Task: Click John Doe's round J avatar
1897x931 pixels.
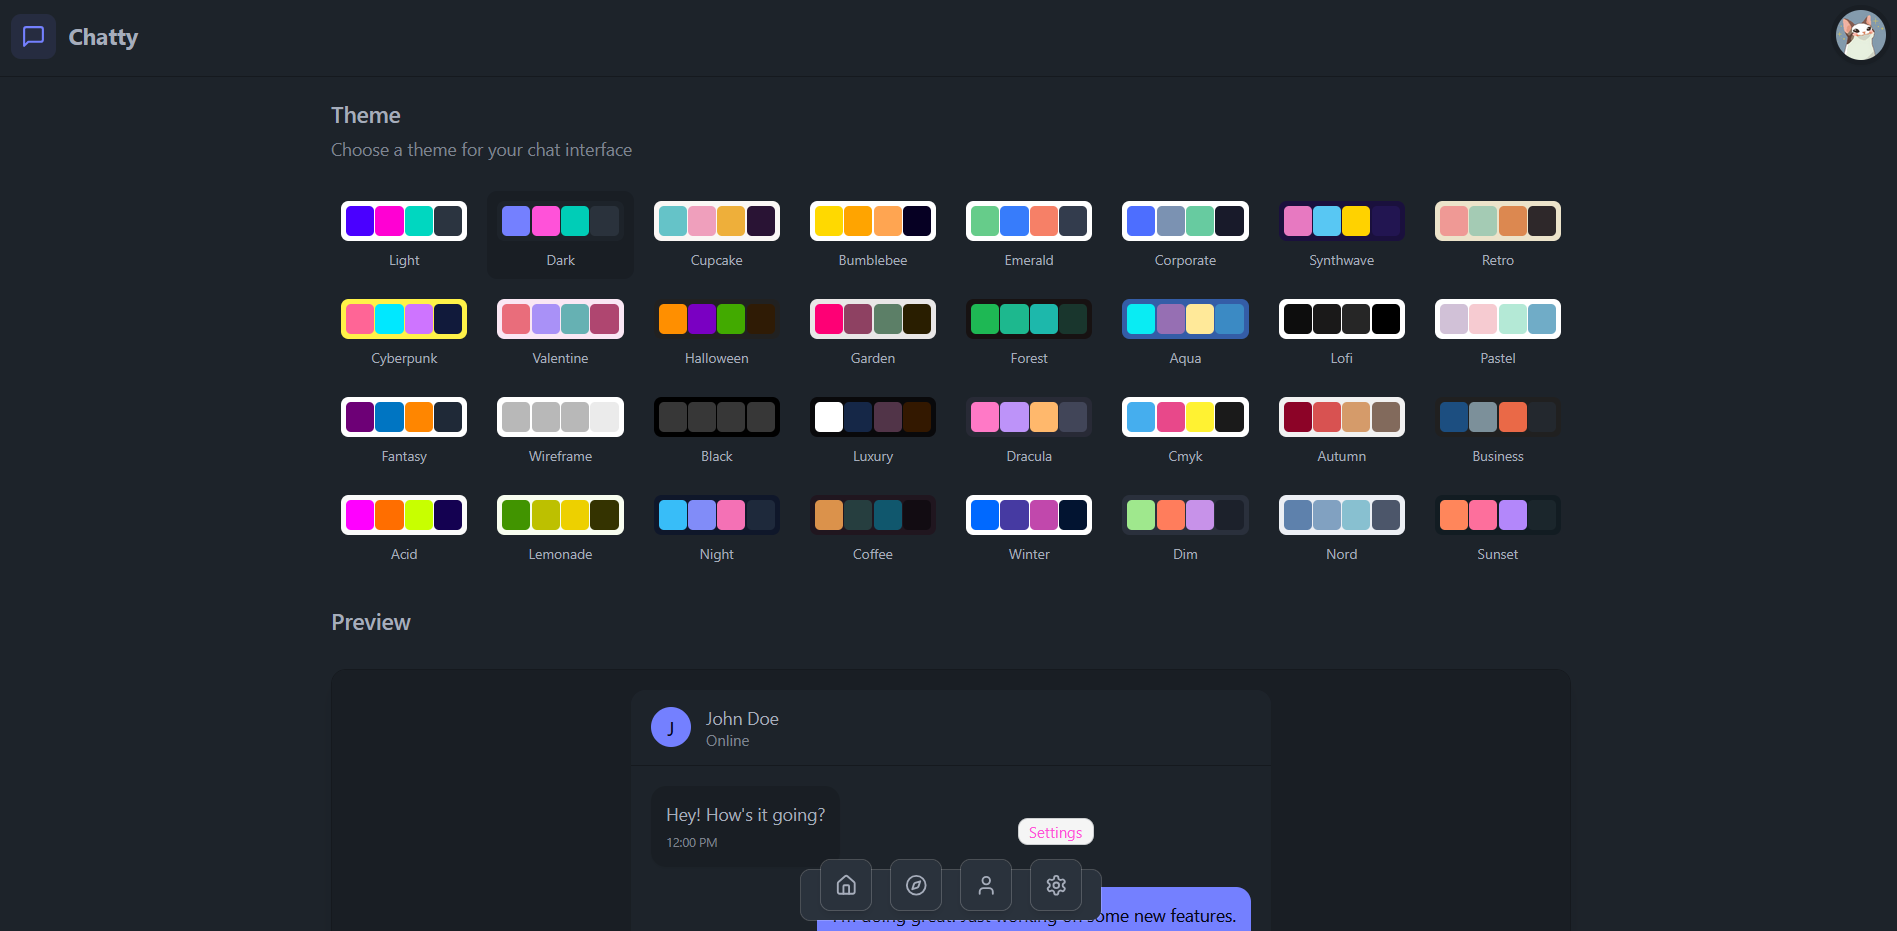Action: [671, 728]
